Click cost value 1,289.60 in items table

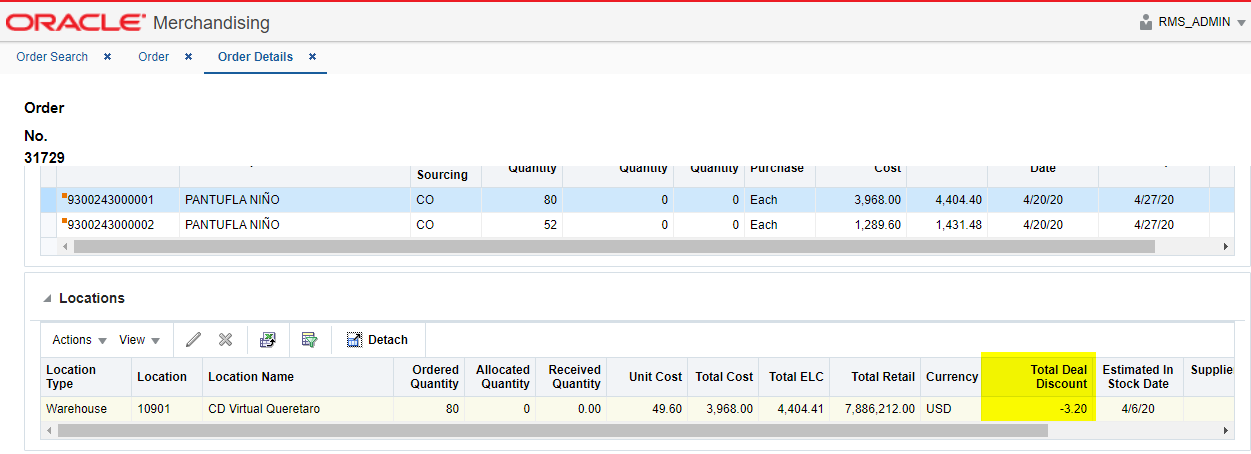(x=877, y=225)
